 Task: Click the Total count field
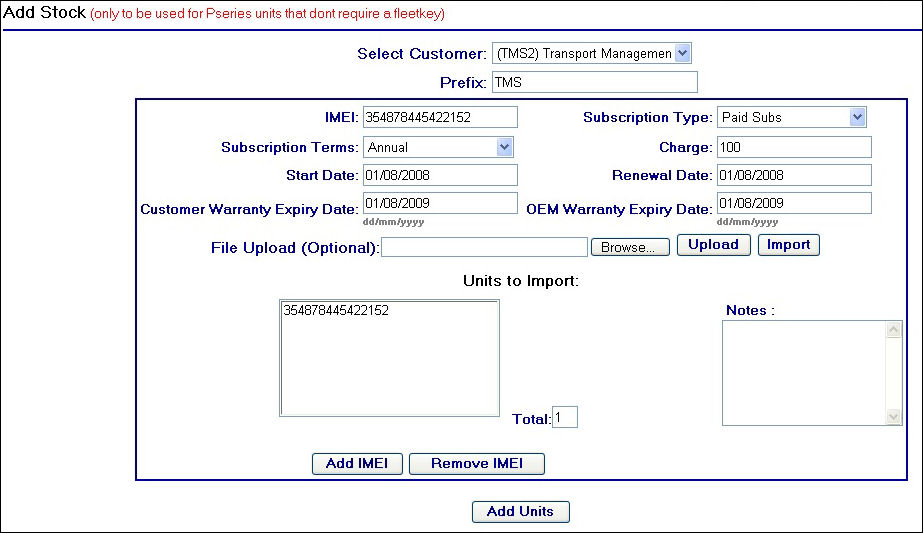tap(565, 417)
